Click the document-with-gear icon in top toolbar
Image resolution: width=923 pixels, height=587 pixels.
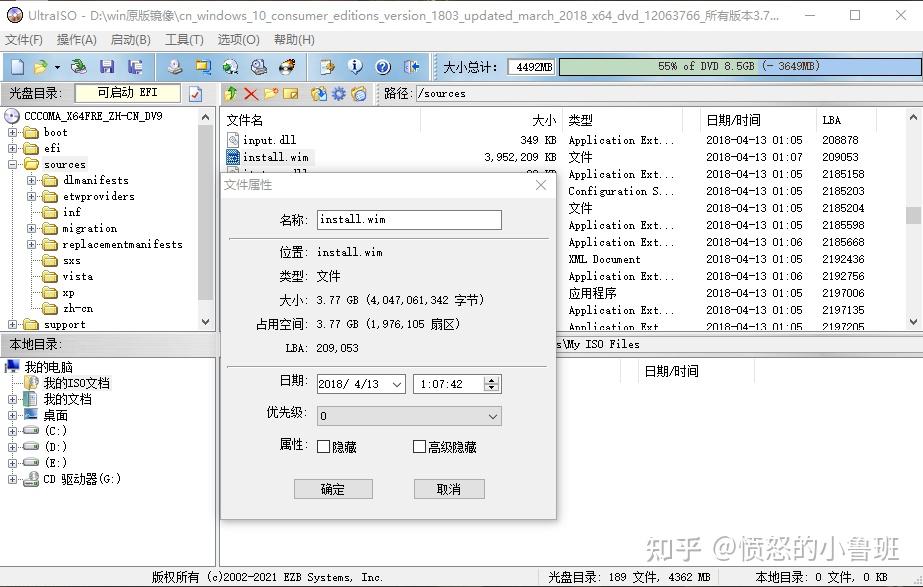click(x=327, y=67)
